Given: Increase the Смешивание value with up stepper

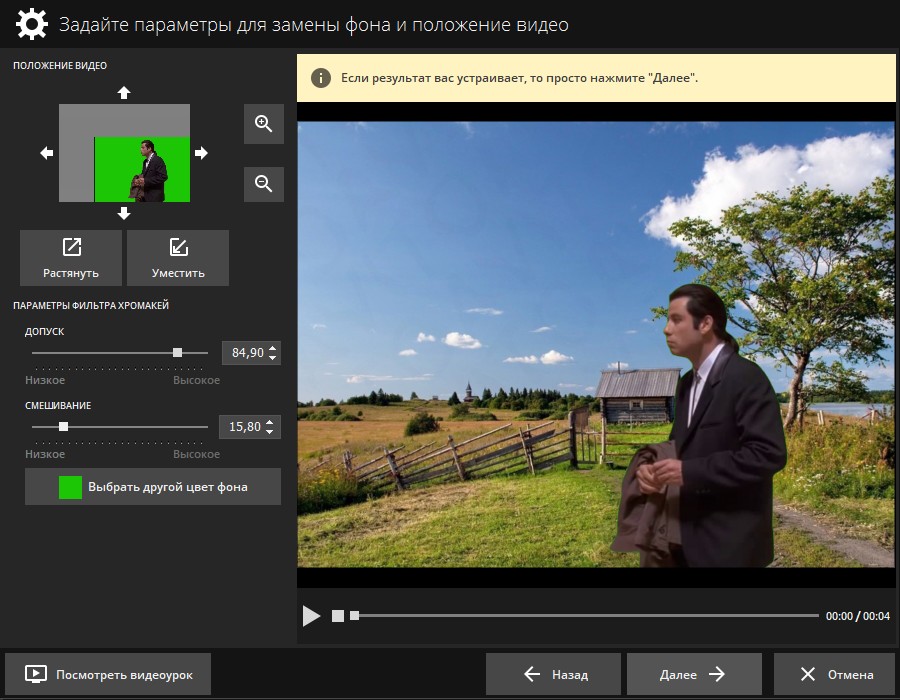Looking at the screenshot, I should pyautogui.click(x=274, y=422).
